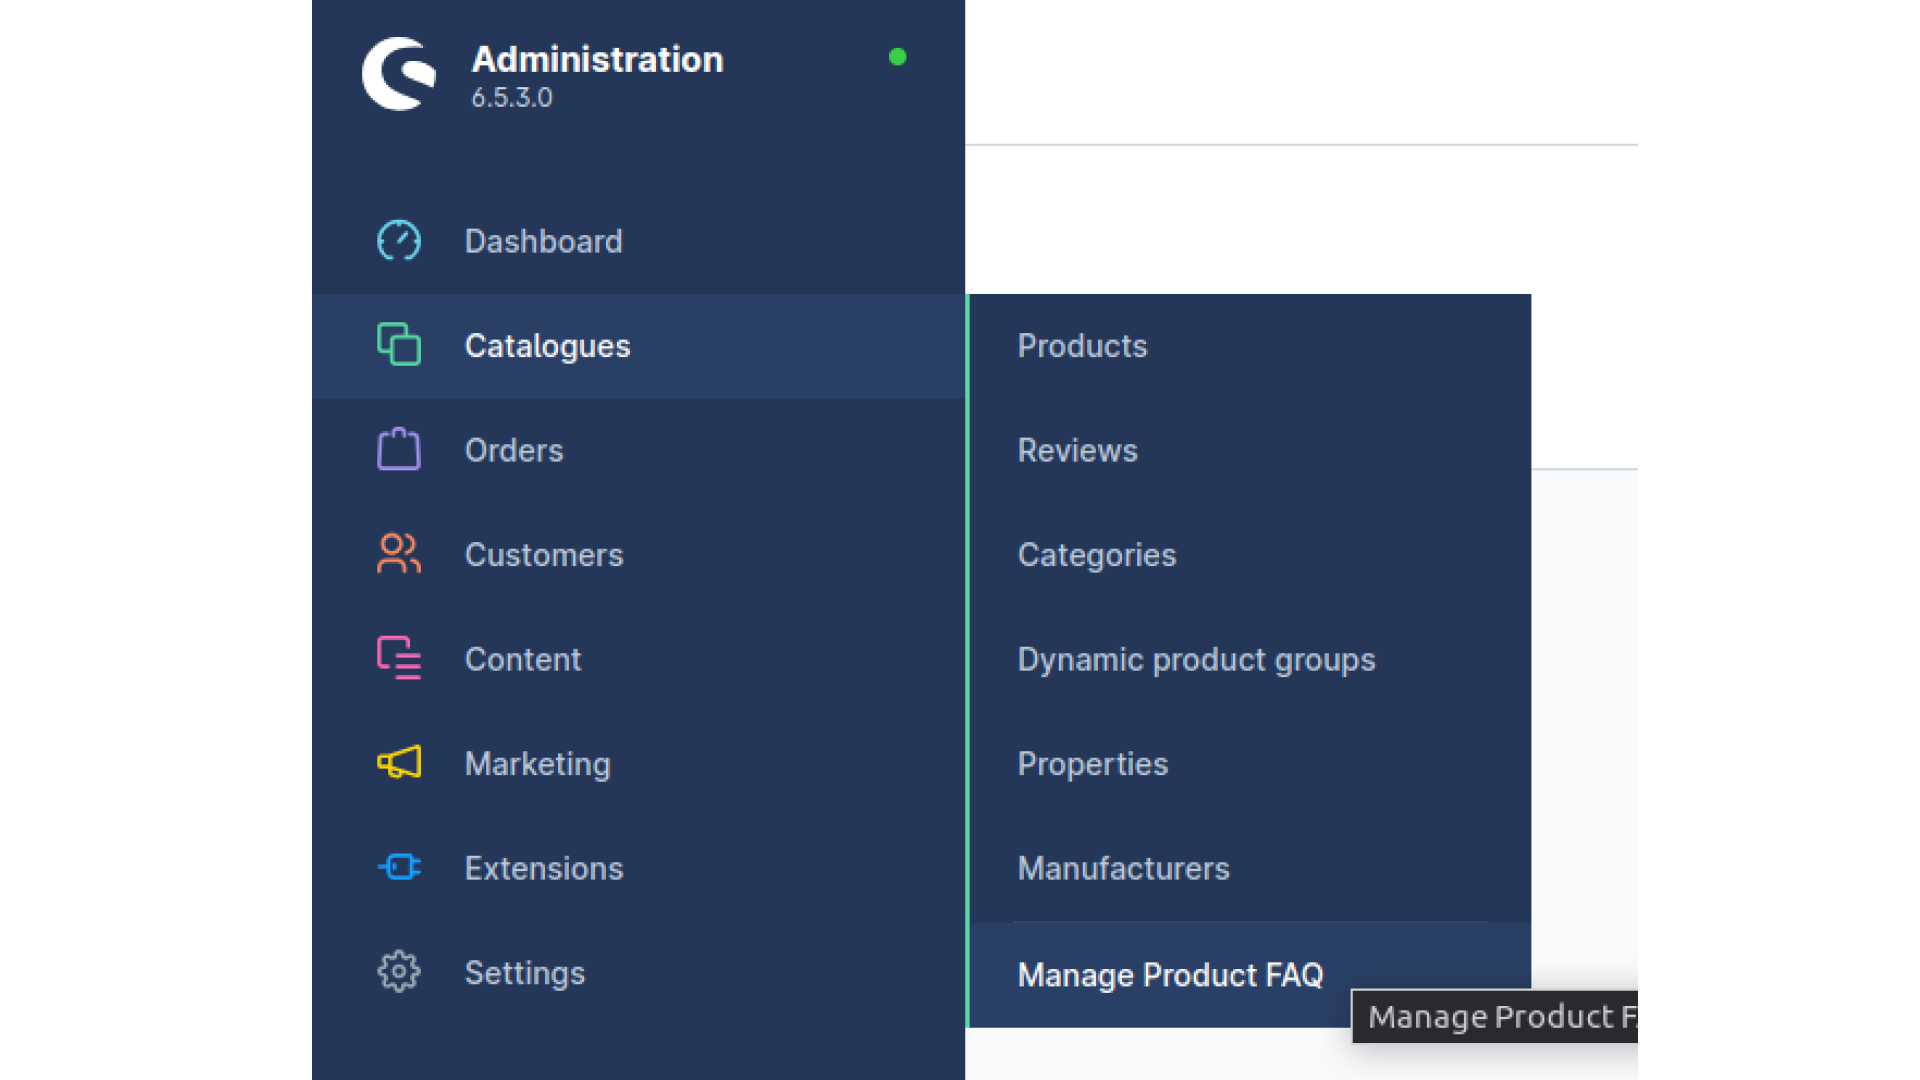Viewport: 1920px width, 1080px height.
Task: Open Products in the Catalogues submenu
Action: [1250, 346]
